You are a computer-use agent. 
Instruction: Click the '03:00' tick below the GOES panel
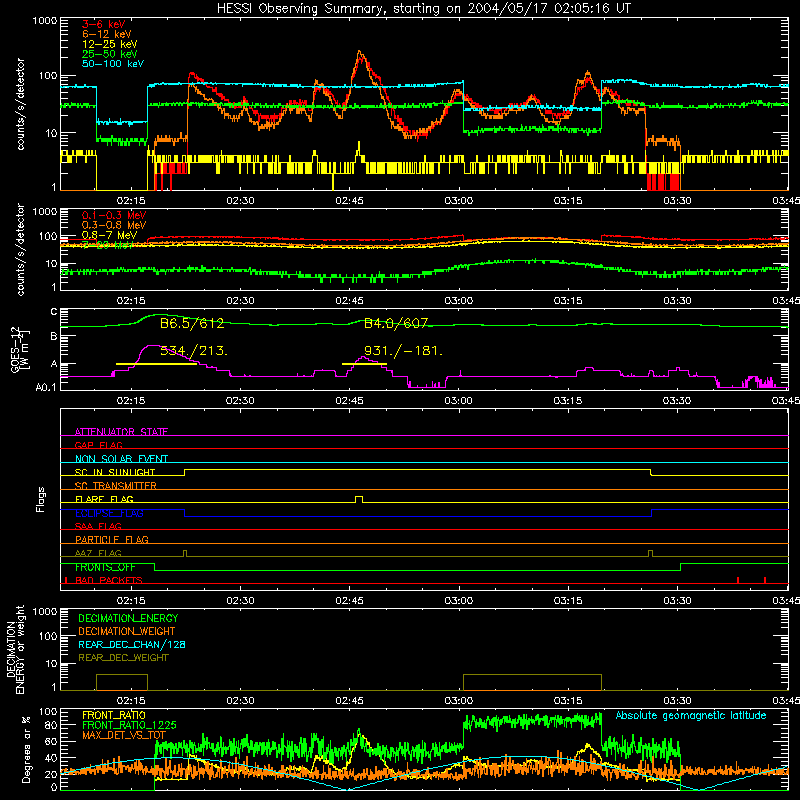(459, 401)
